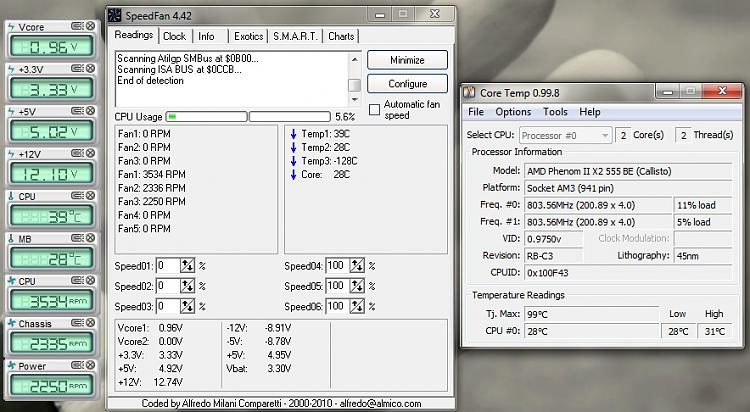Image resolution: width=750 pixels, height=412 pixels.
Task: Open the Exotics tab
Action: (249, 36)
